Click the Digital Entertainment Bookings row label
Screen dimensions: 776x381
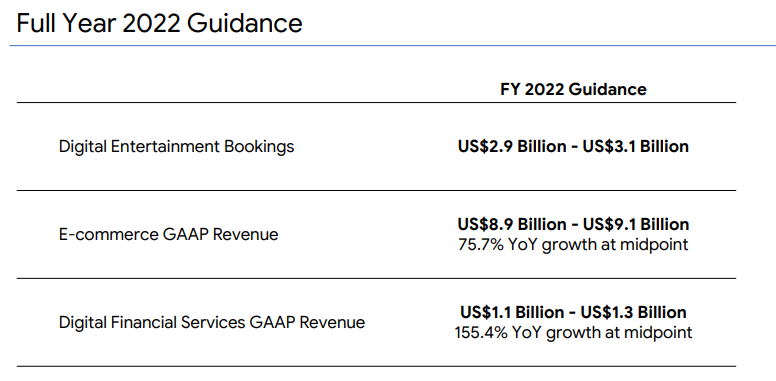pos(177,146)
